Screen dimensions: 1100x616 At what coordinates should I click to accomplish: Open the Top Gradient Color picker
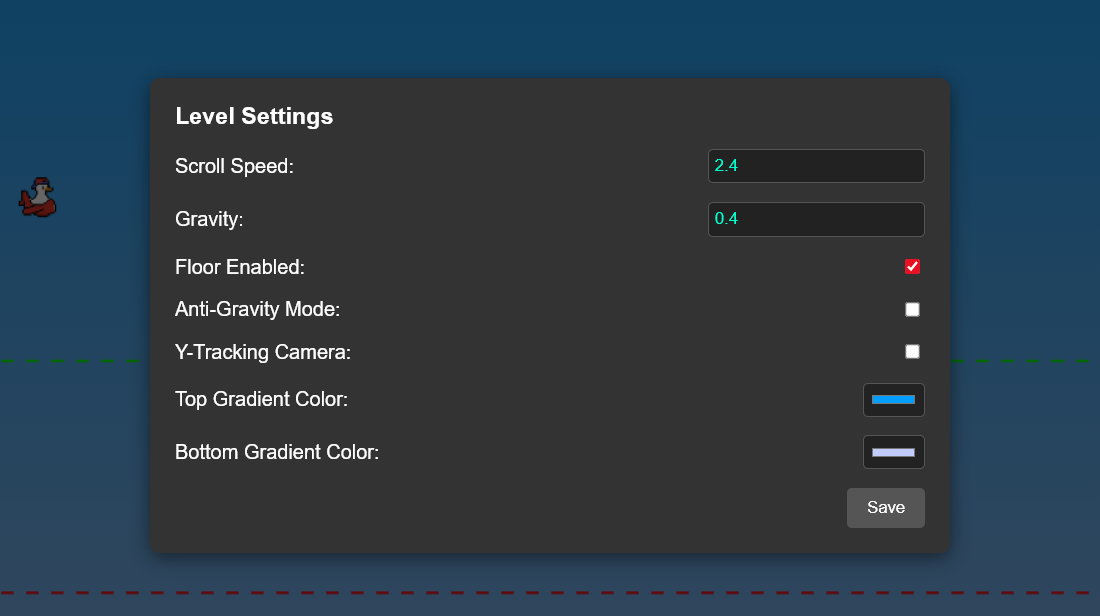(893, 400)
